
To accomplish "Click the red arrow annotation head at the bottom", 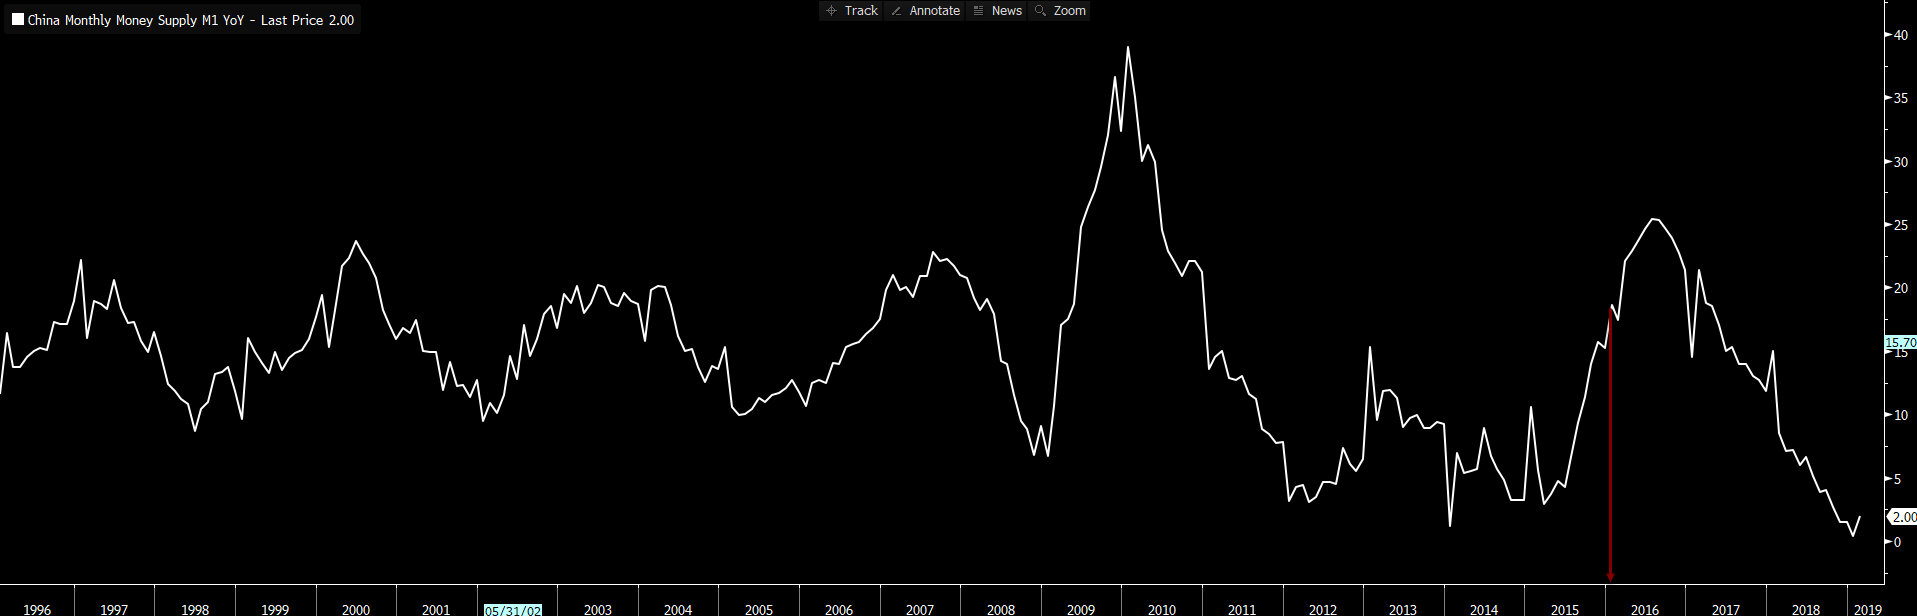I will tap(1610, 577).
